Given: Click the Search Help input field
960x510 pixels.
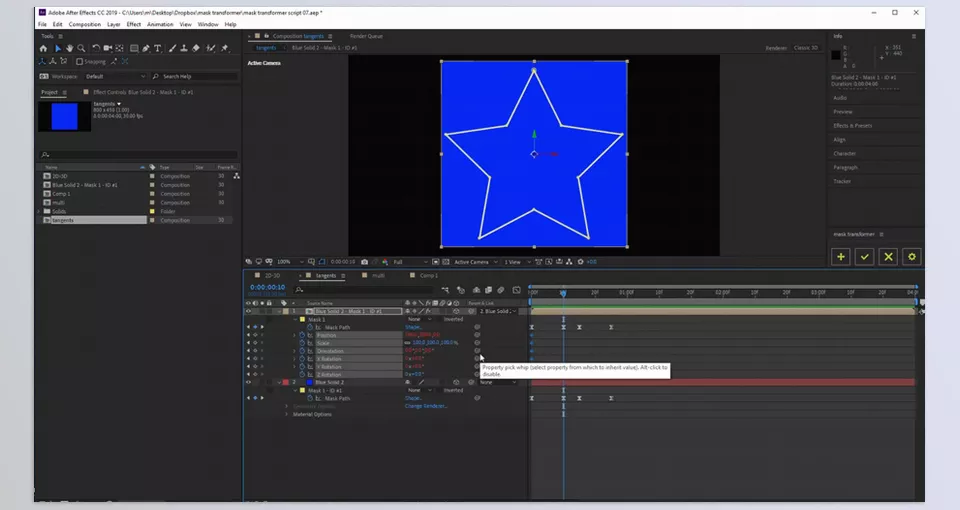Looking at the screenshot, I should tap(195, 76).
